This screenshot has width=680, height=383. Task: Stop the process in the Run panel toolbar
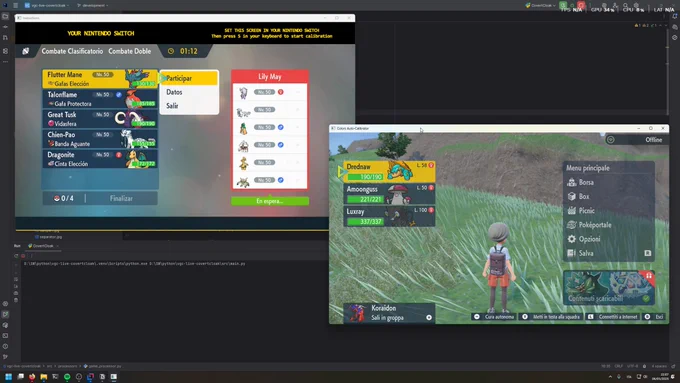coord(23,256)
